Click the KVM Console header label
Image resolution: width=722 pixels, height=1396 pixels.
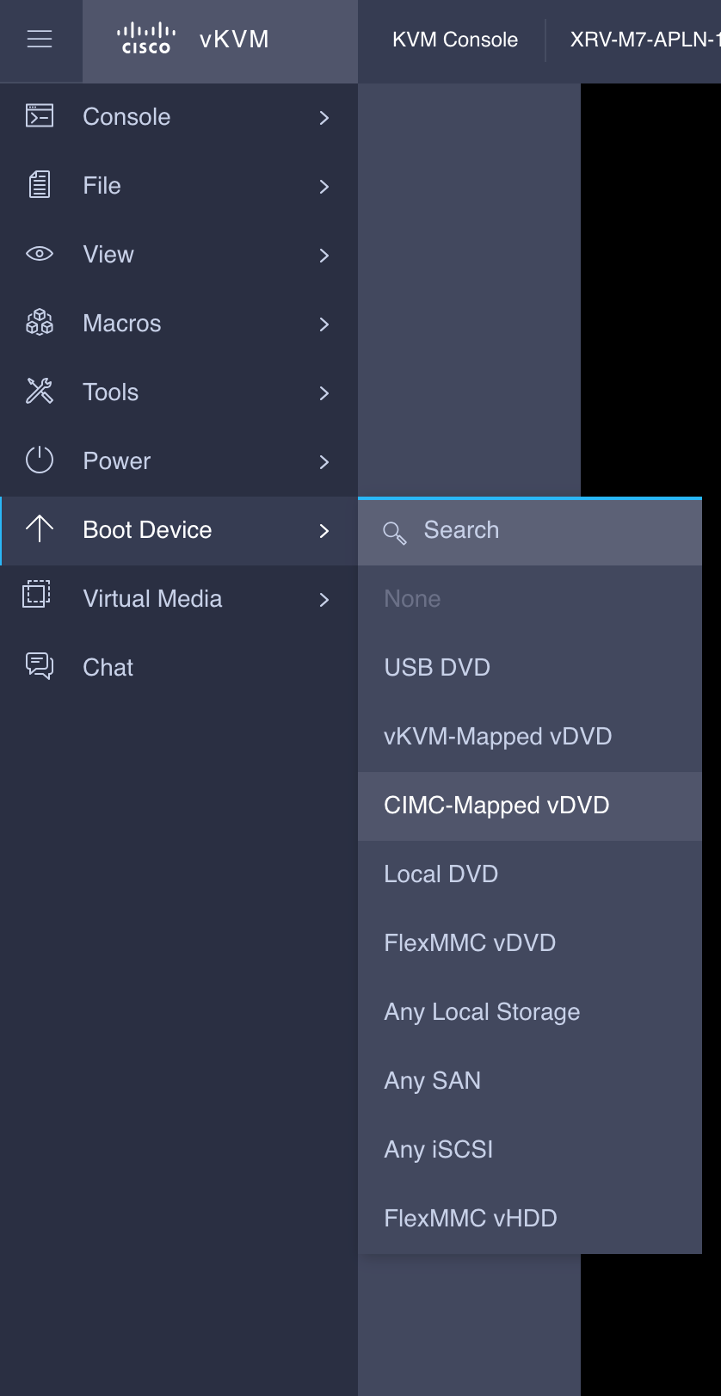point(455,40)
